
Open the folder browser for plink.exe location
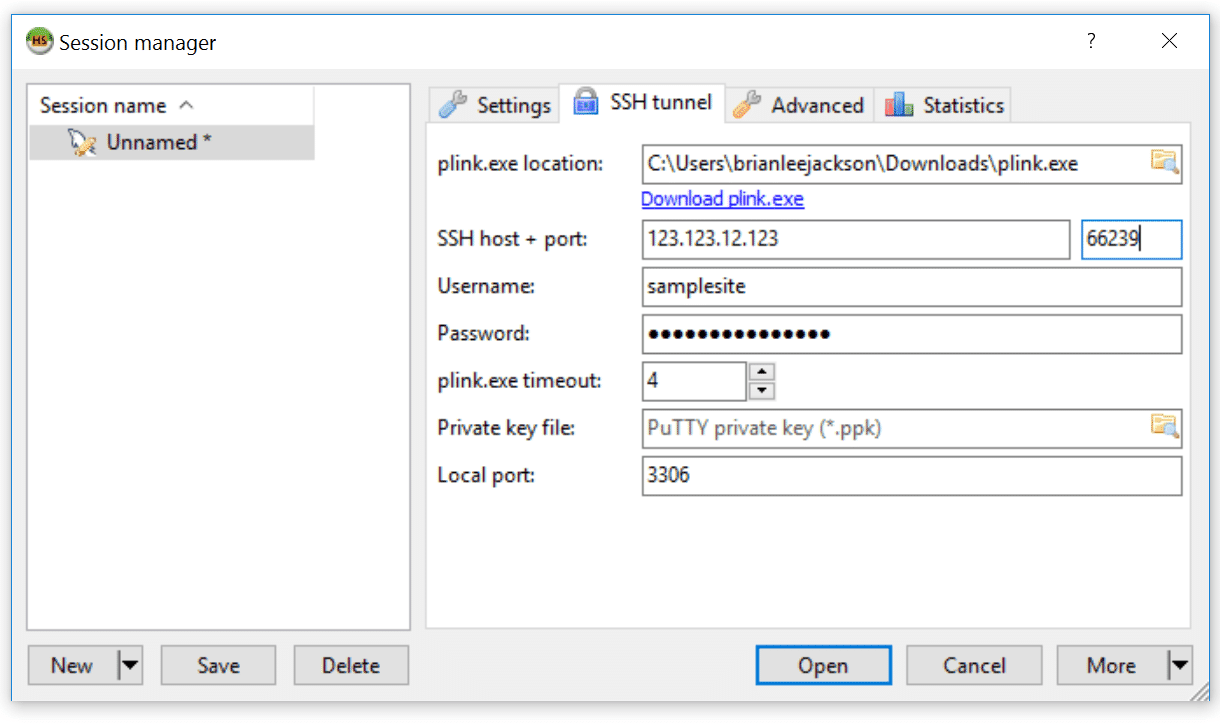1165,163
